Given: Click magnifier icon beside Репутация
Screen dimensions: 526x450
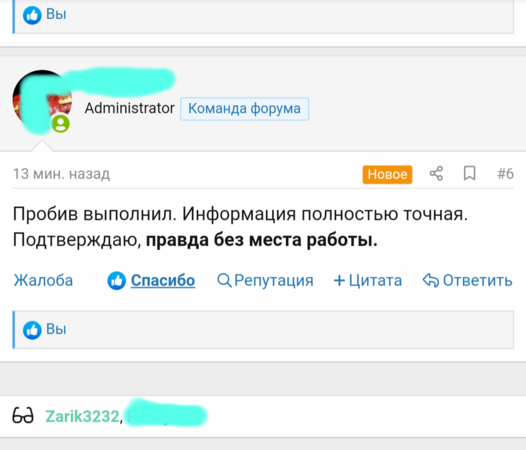Looking at the screenshot, I should 224,281.
